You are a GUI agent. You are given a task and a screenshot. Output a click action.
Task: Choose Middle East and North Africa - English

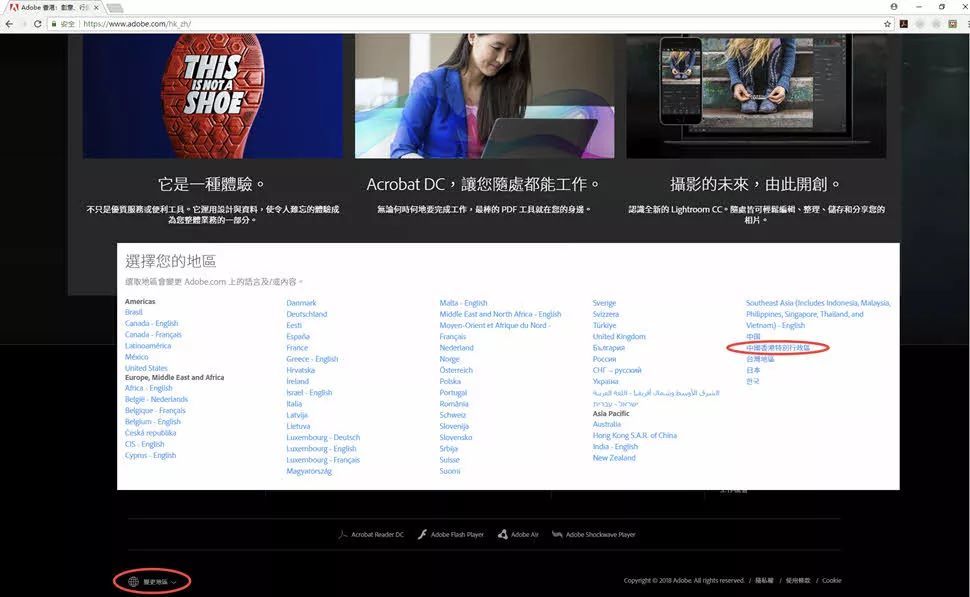click(500, 314)
